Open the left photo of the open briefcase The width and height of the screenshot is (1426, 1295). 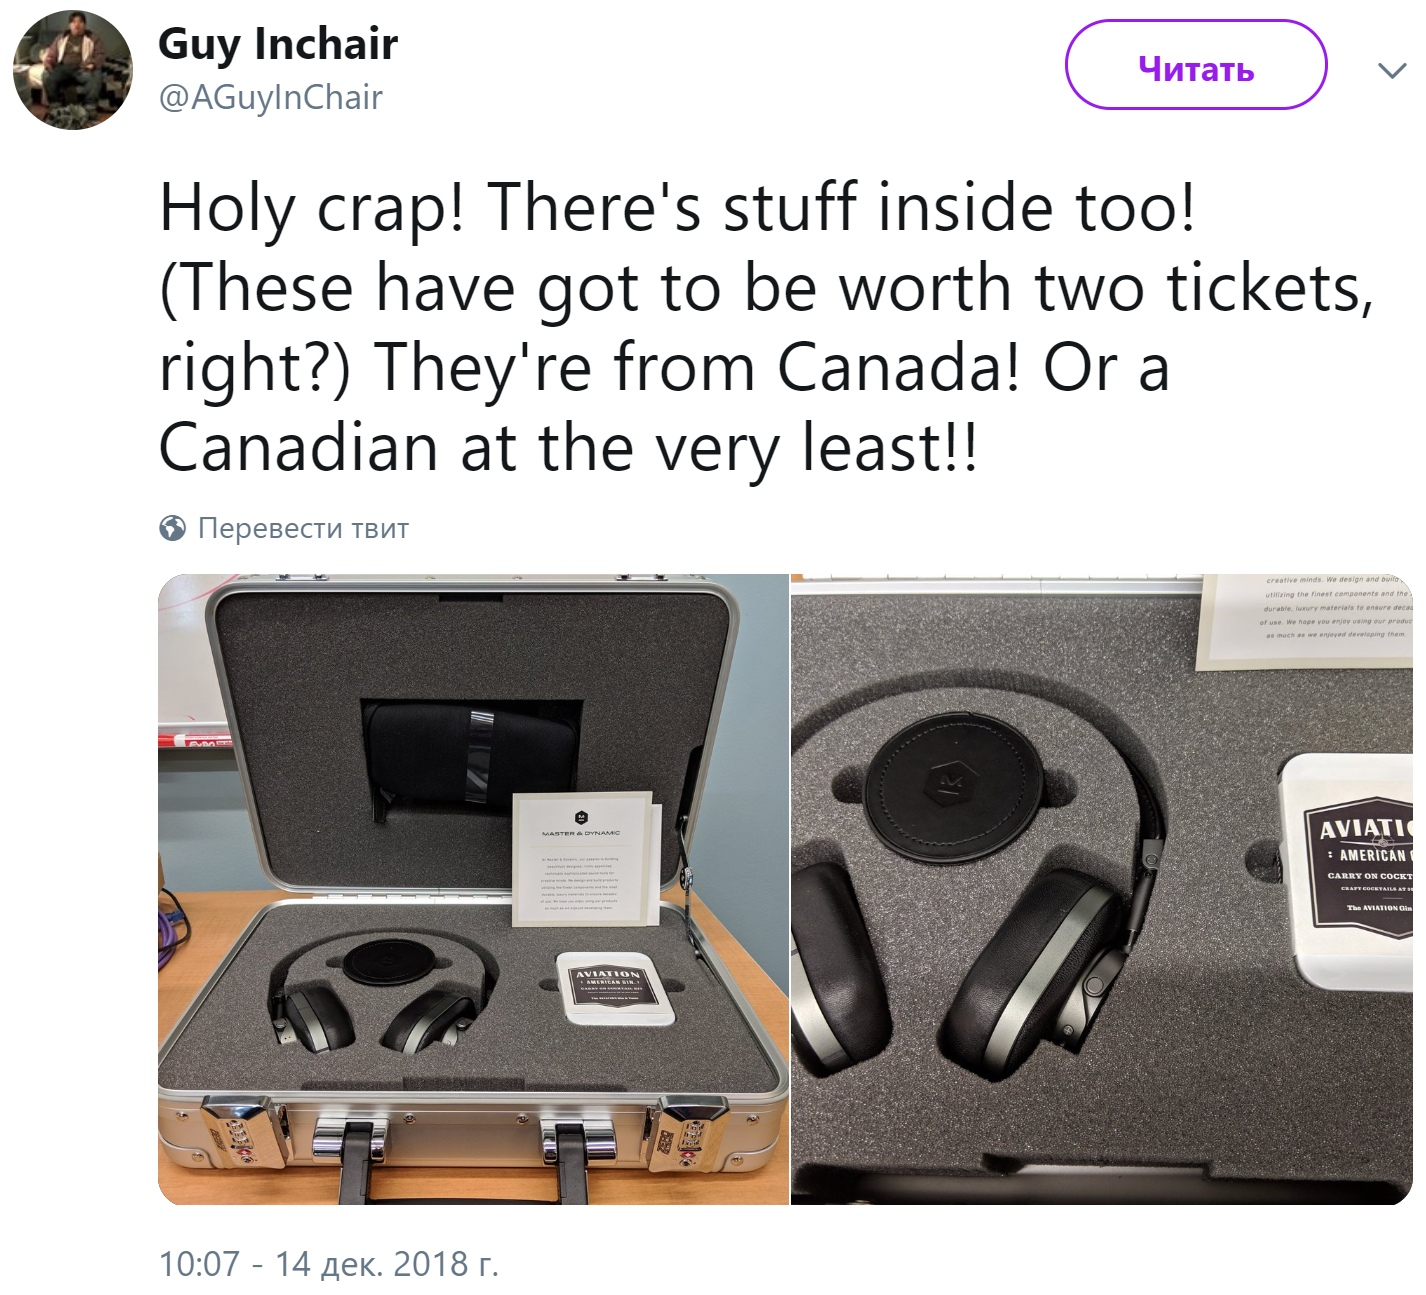click(473, 889)
